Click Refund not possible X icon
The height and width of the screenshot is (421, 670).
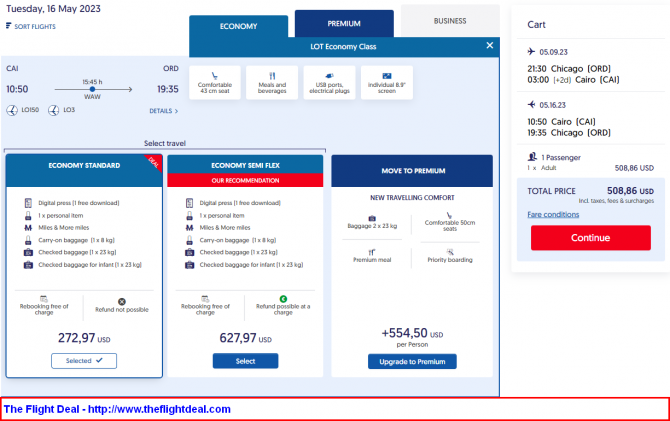click(122, 302)
